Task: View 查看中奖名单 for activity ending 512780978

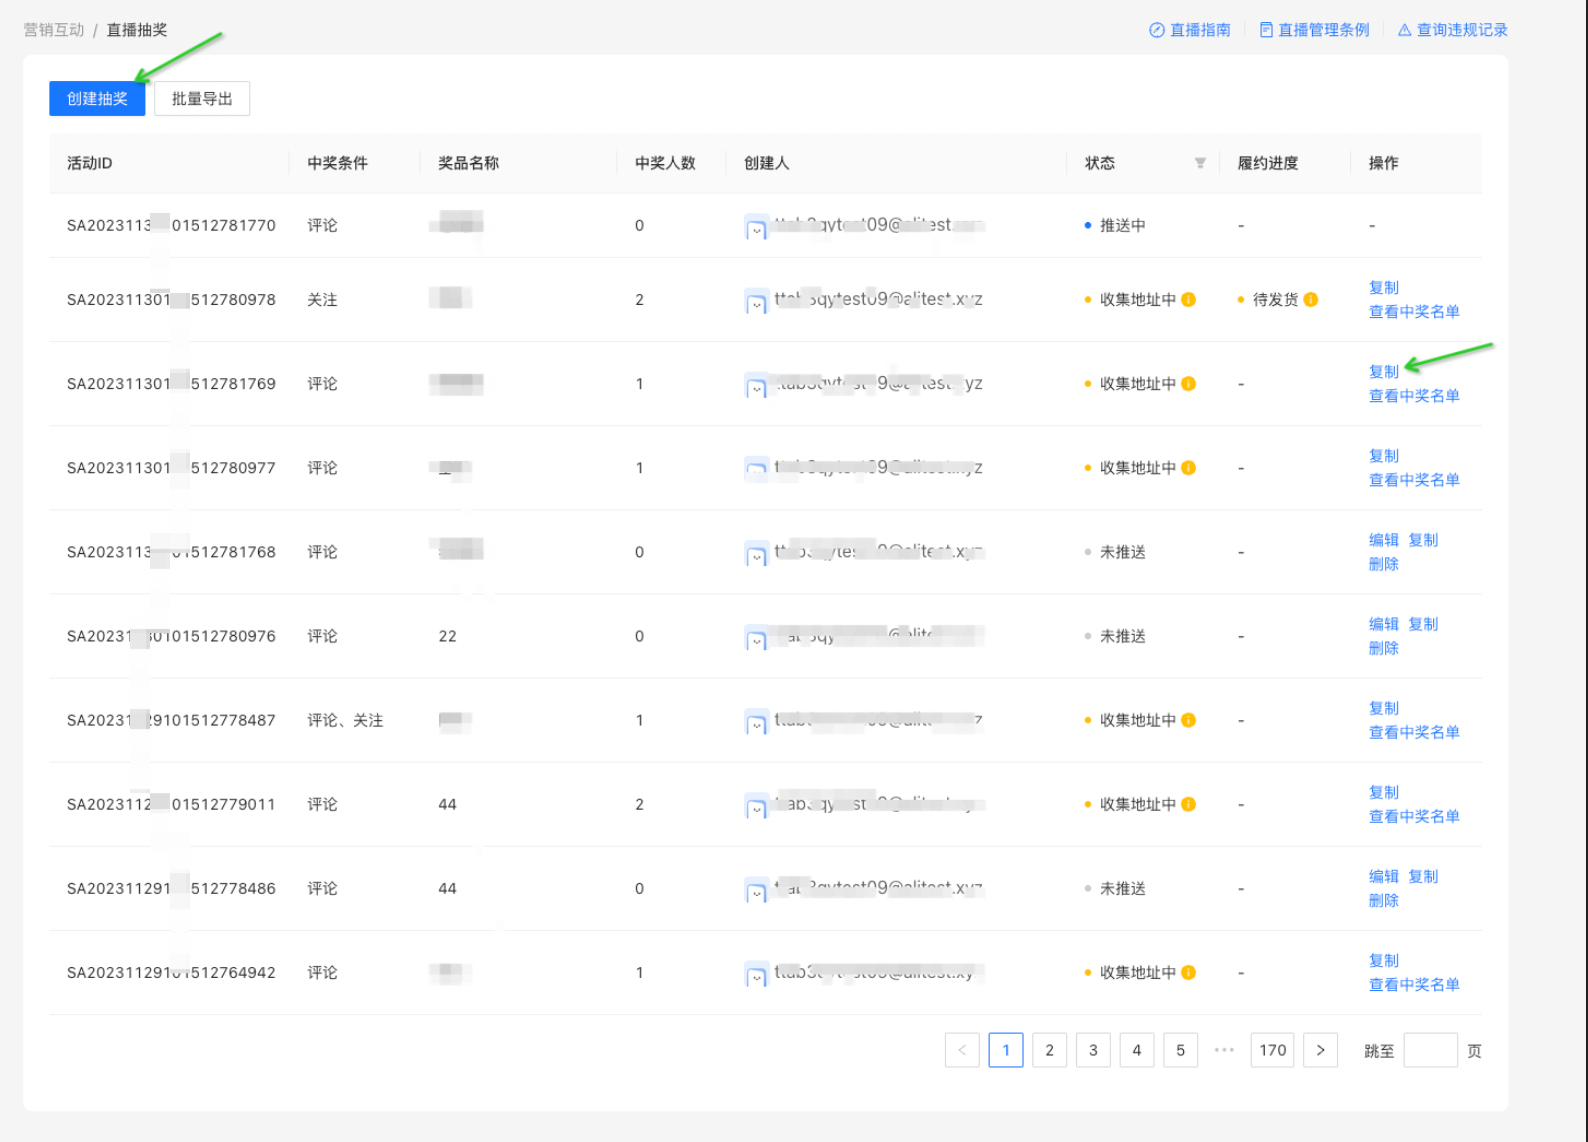Action: 1414,312
